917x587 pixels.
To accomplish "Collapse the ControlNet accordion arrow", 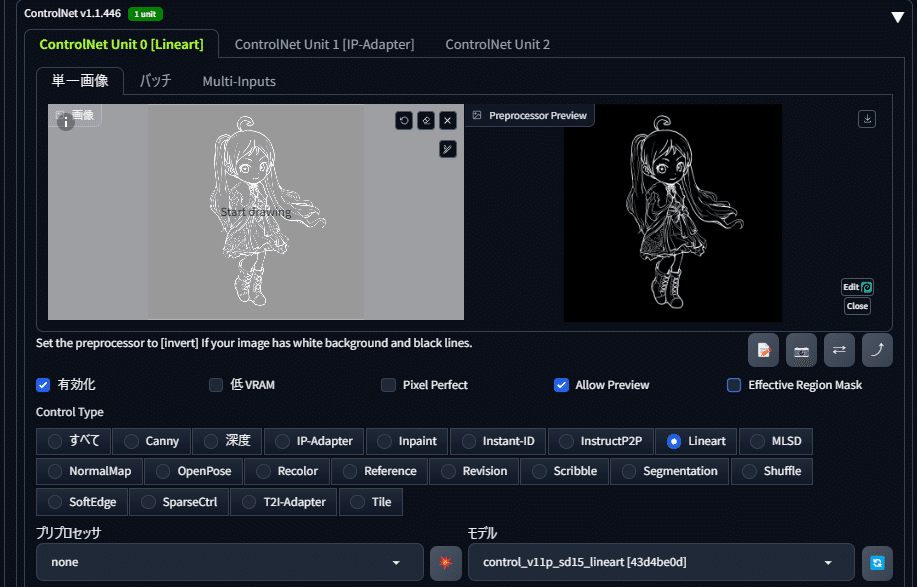I will click(x=897, y=17).
